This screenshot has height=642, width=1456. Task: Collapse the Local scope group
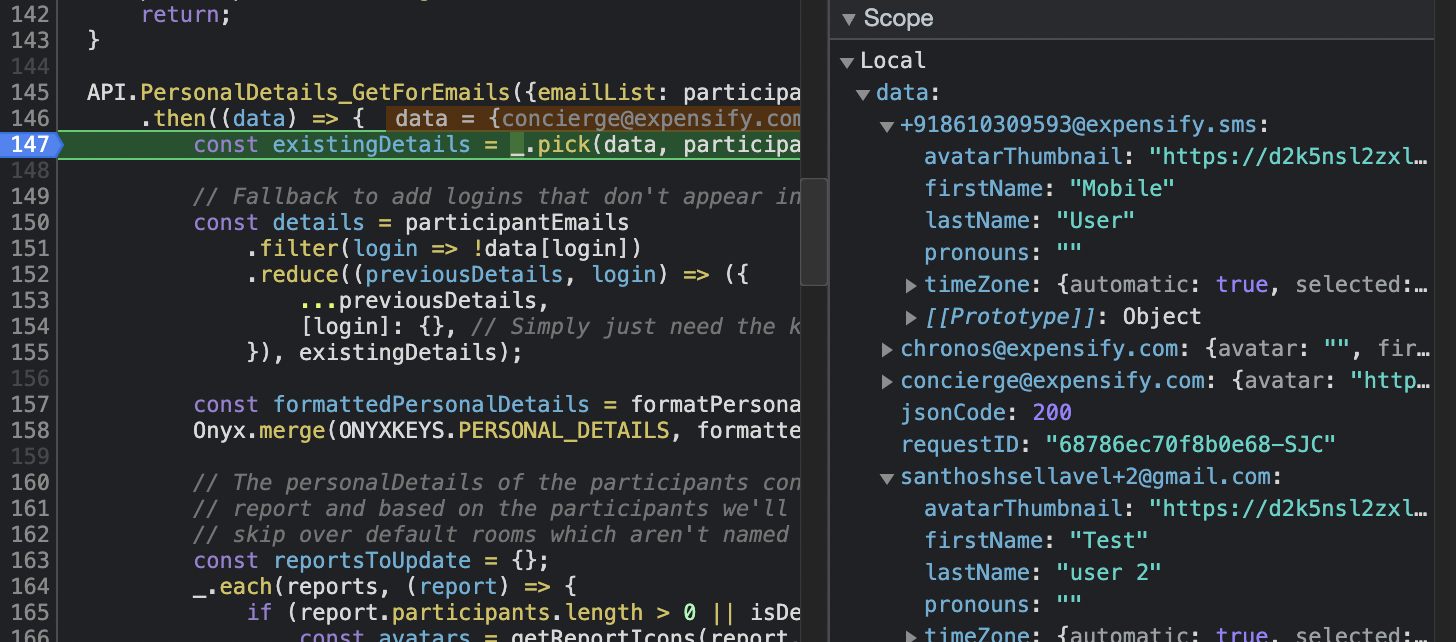point(846,61)
